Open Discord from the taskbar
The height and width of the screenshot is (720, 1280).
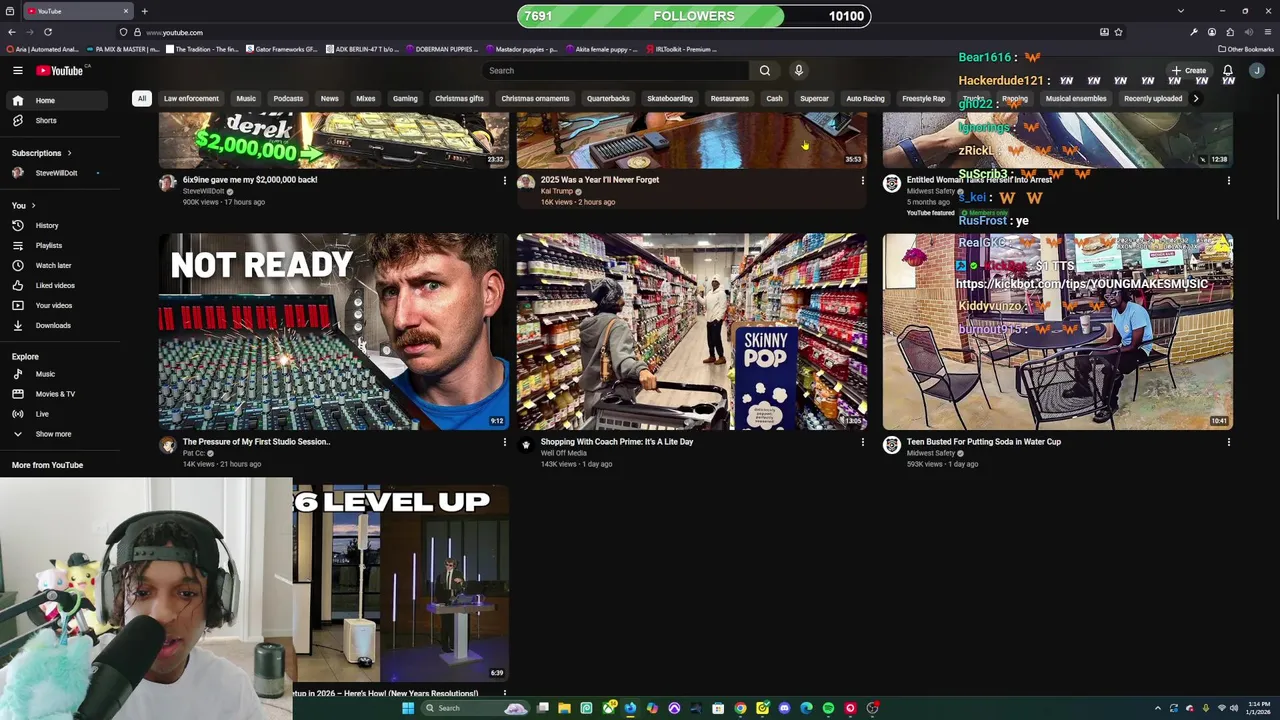(784, 708)
